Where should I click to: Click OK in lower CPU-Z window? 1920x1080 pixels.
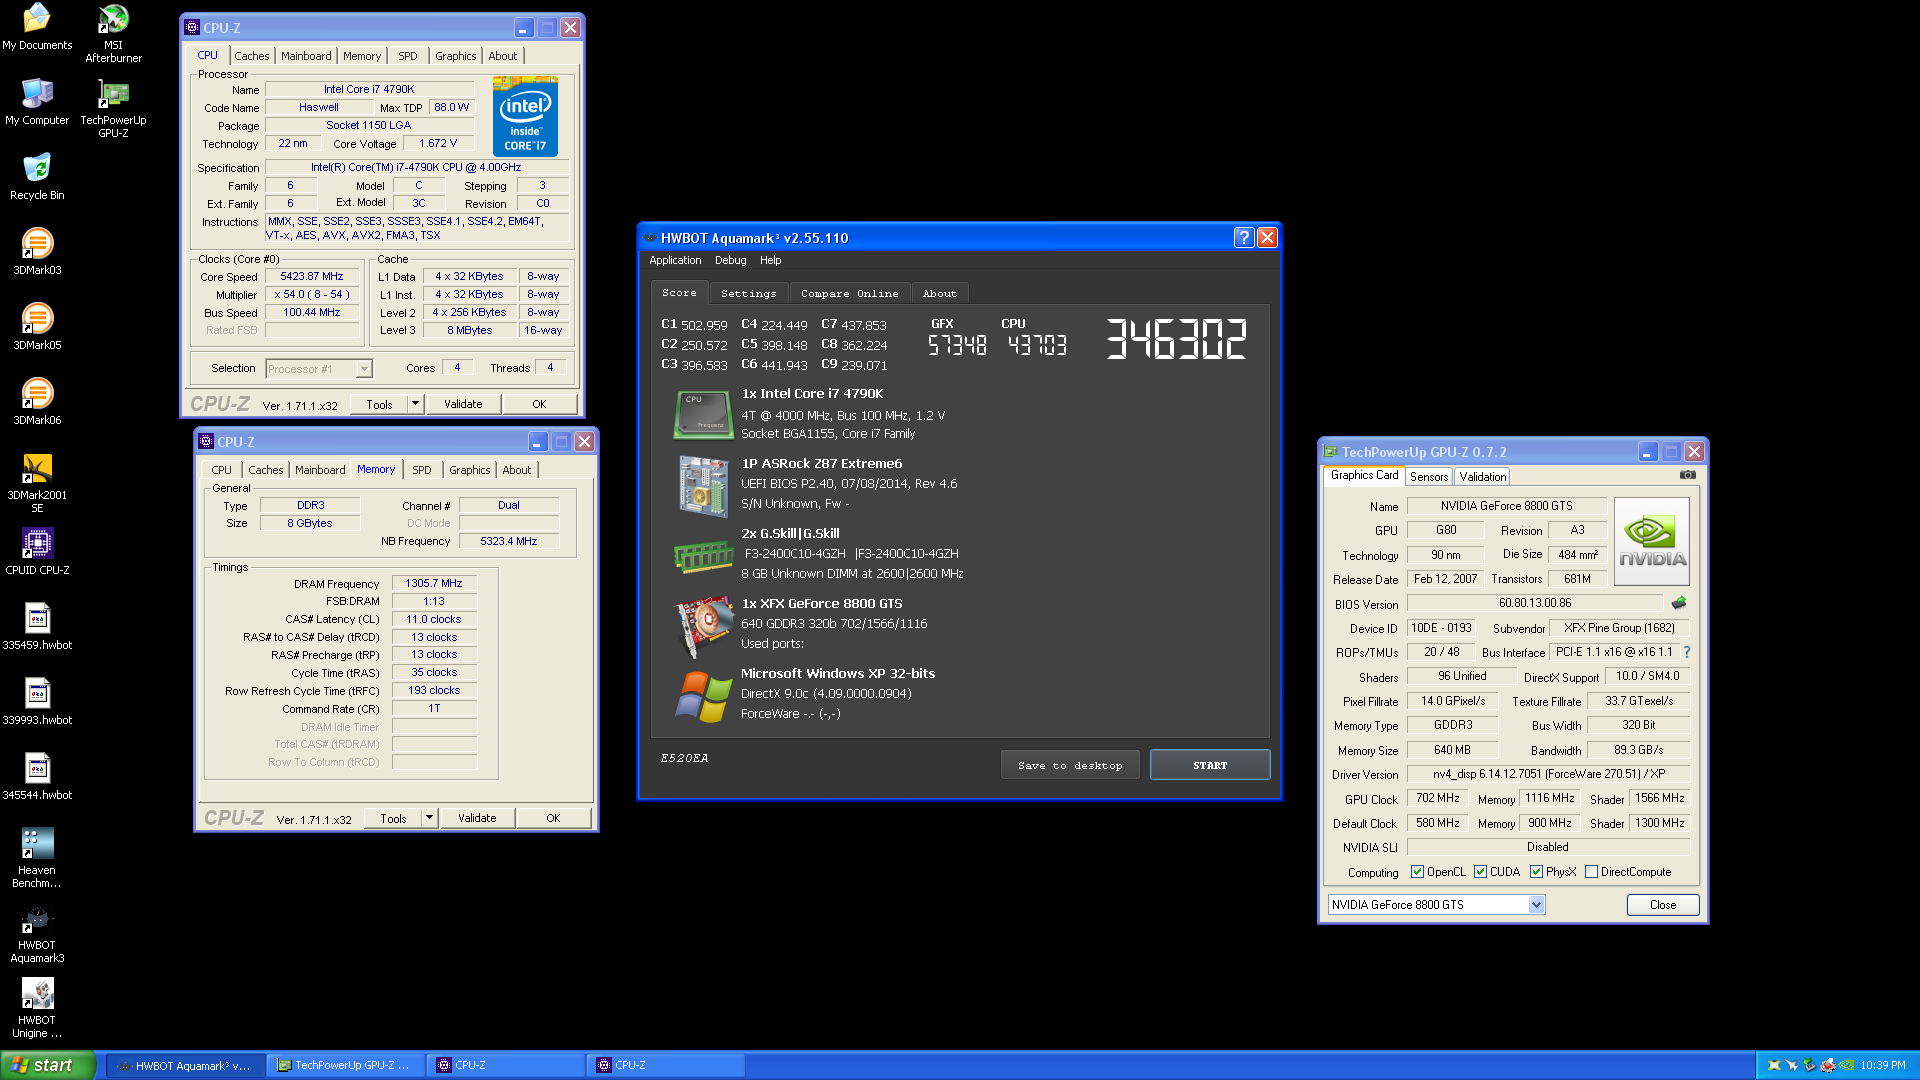click(x=553, y=818)
